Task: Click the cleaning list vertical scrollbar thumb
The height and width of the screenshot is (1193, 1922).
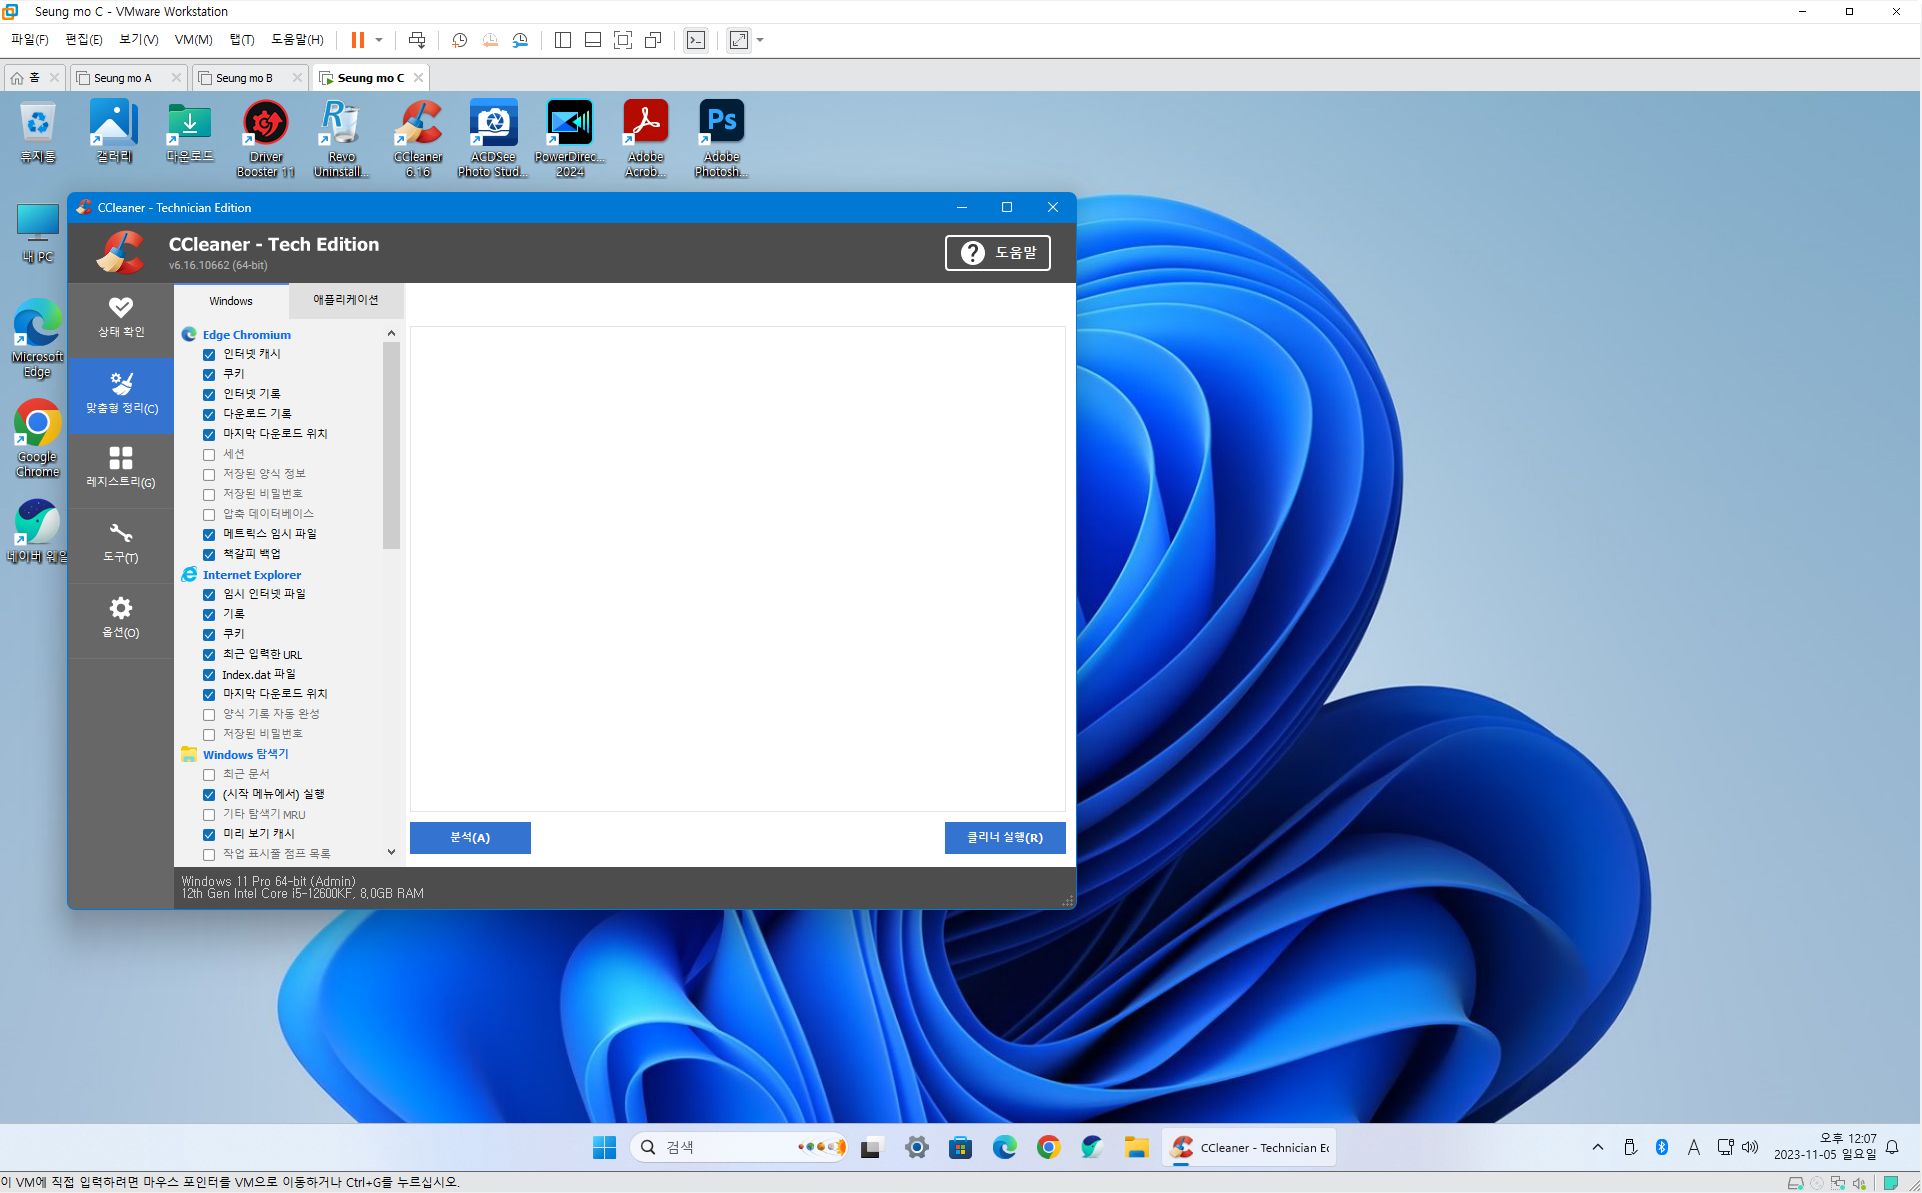Action: (x=391, y=445)
